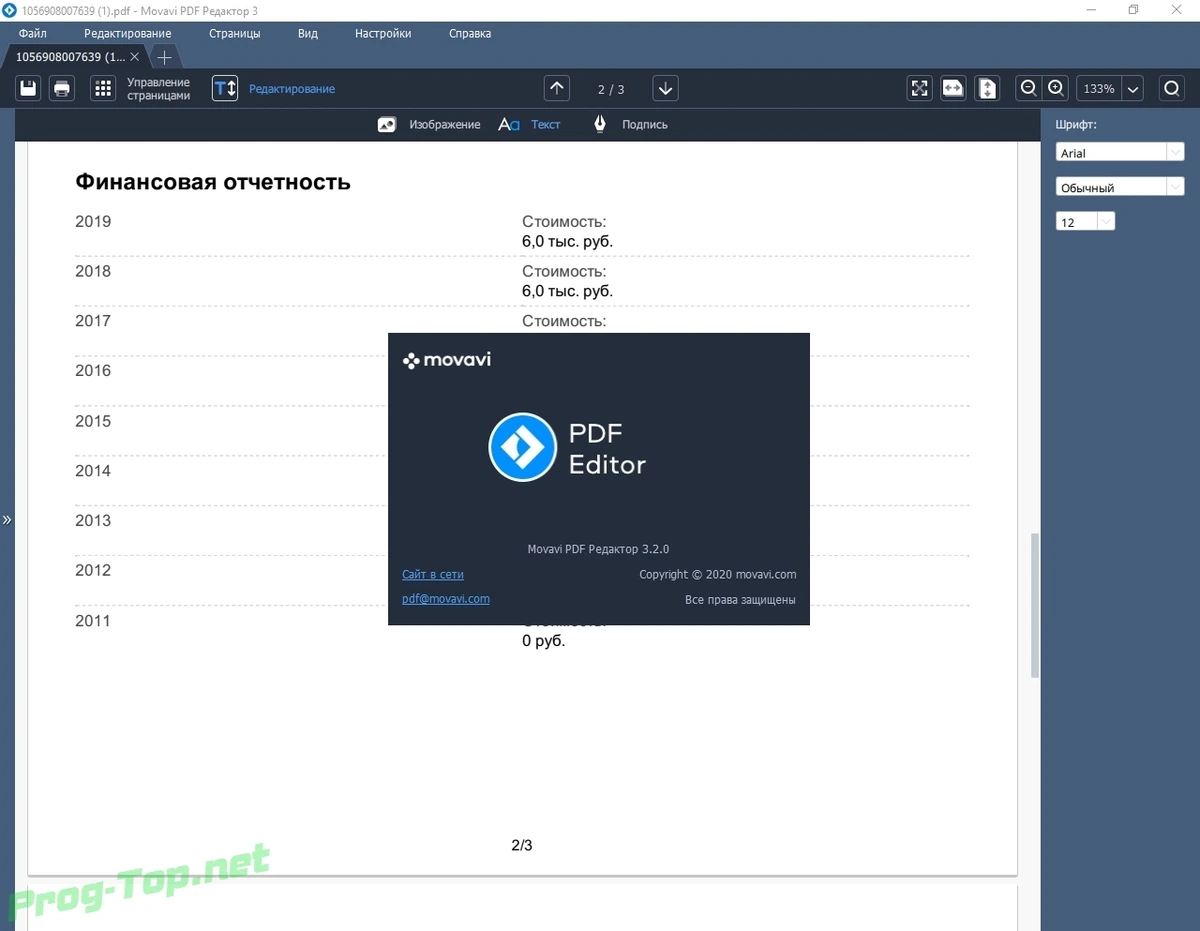Screen dimensions: 1200x931
Task: Click the 133% zoom value field
Action: click(1099, 89)
